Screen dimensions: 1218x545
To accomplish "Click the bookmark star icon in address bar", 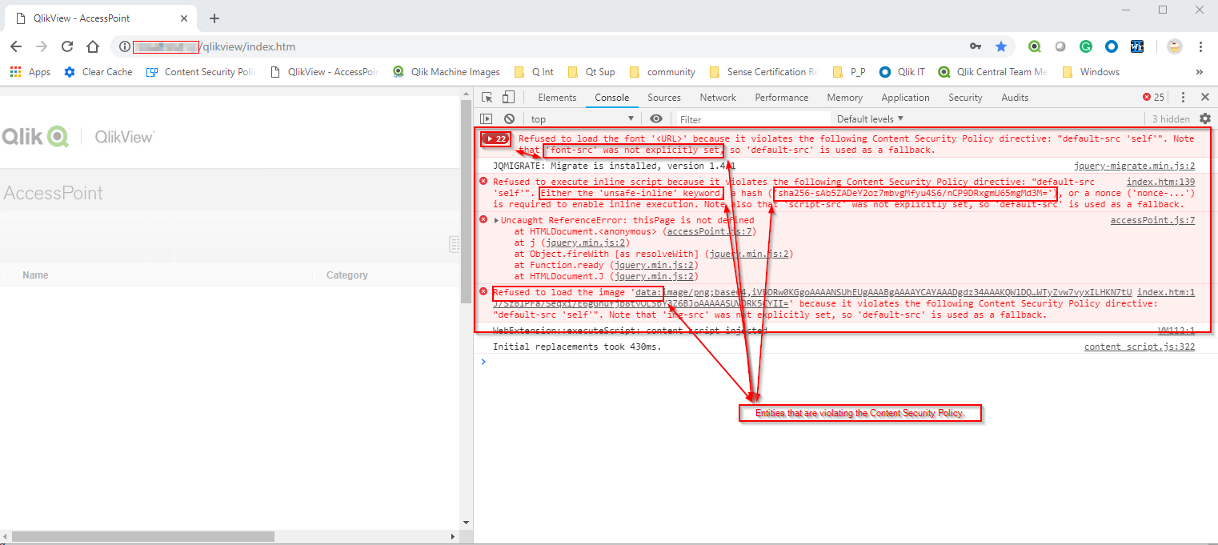I will [x=1001, y=46].
